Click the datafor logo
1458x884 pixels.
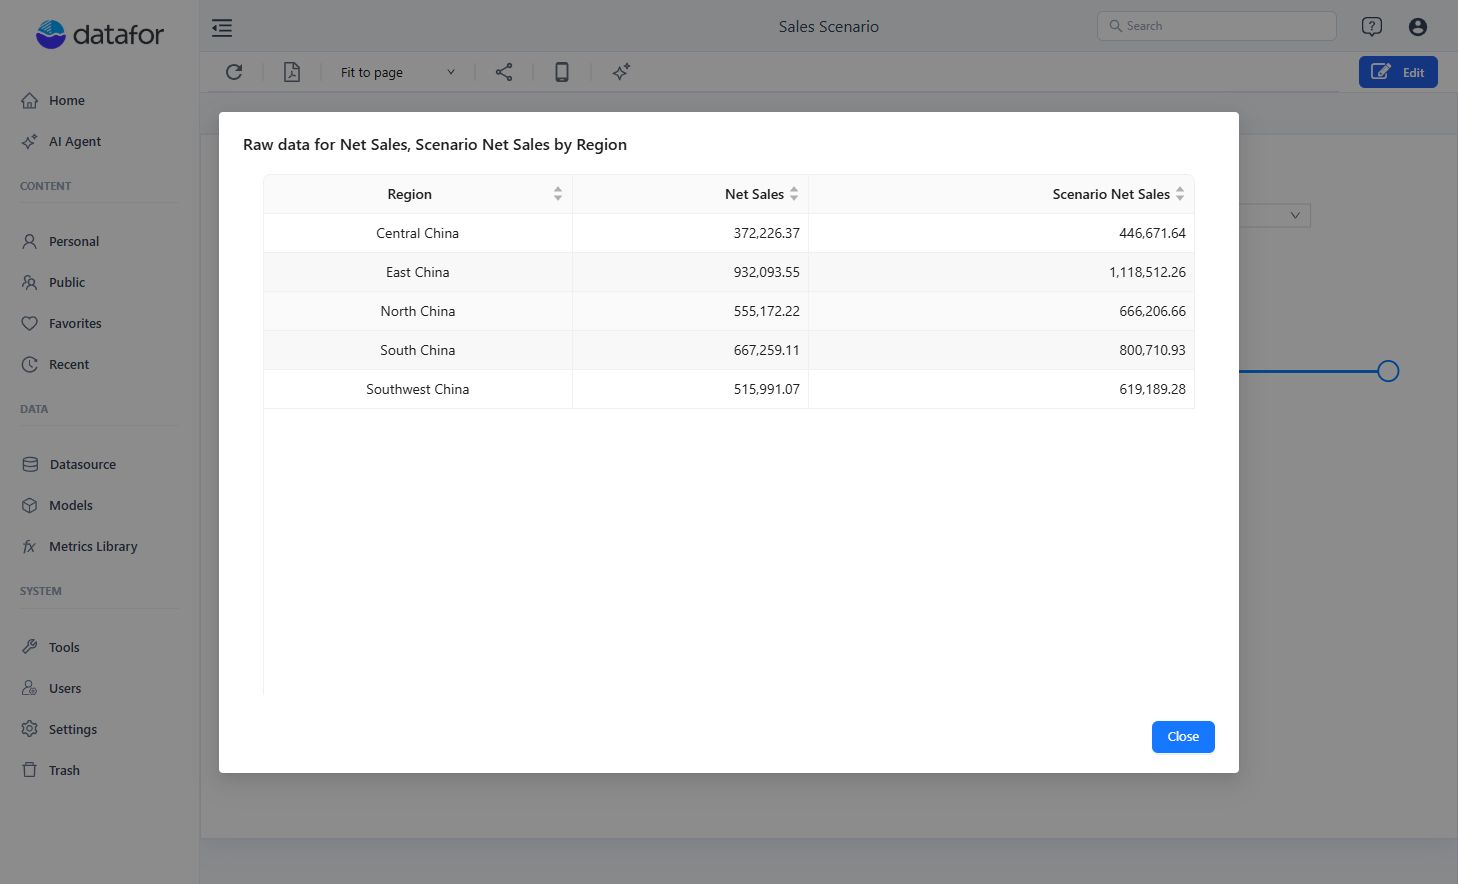point(99,34)
